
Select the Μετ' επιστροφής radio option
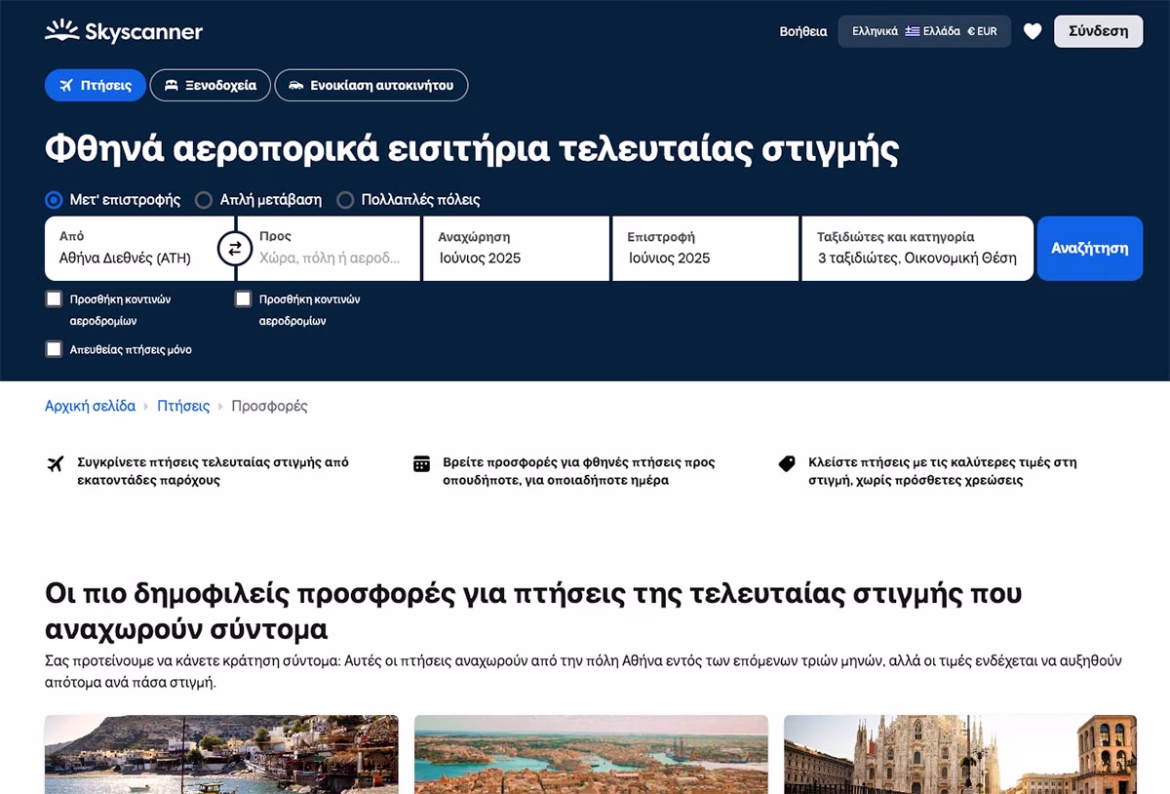tap(54, 200)
